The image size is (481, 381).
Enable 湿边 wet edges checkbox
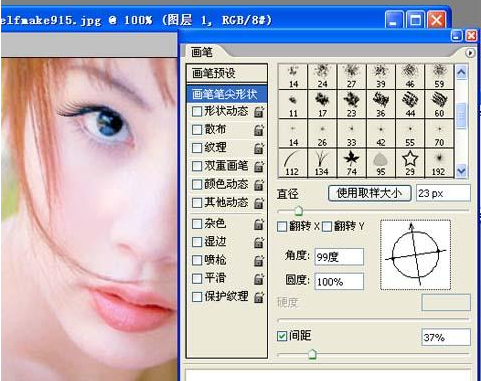coord(197,242)
